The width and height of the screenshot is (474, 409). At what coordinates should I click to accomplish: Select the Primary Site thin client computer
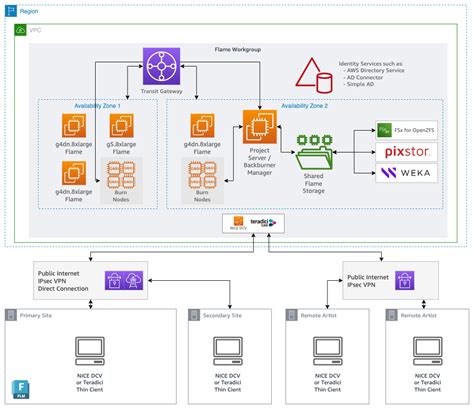(x=90, y=351)
